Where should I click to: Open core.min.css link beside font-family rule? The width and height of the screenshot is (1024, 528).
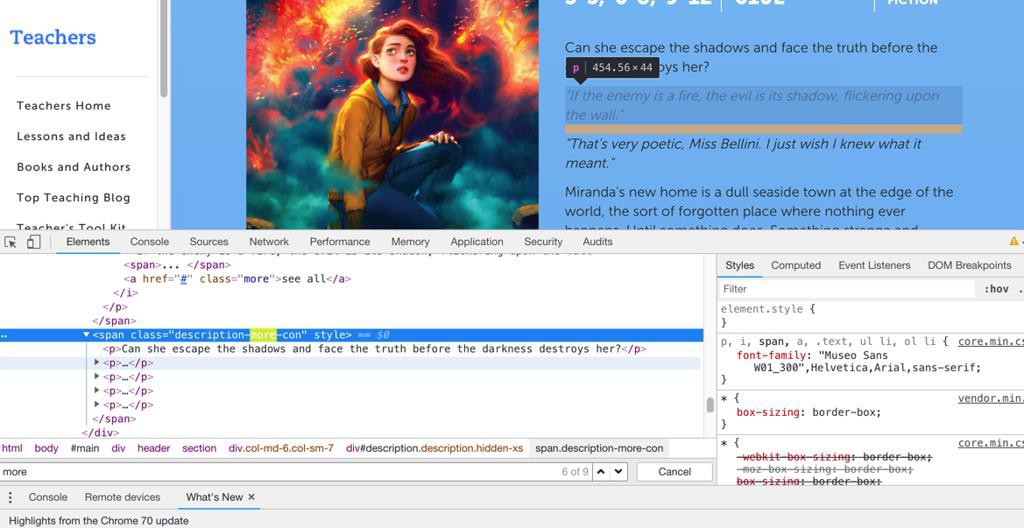[990, 342]
